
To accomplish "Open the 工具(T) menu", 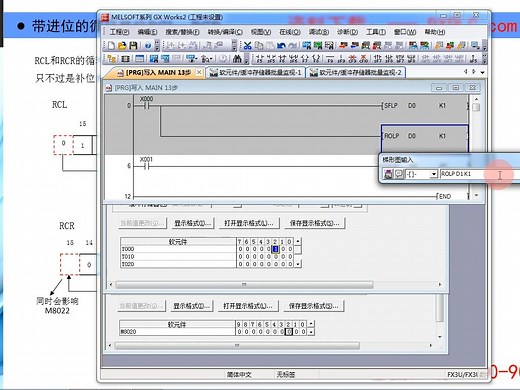I will tap(376, 32).
